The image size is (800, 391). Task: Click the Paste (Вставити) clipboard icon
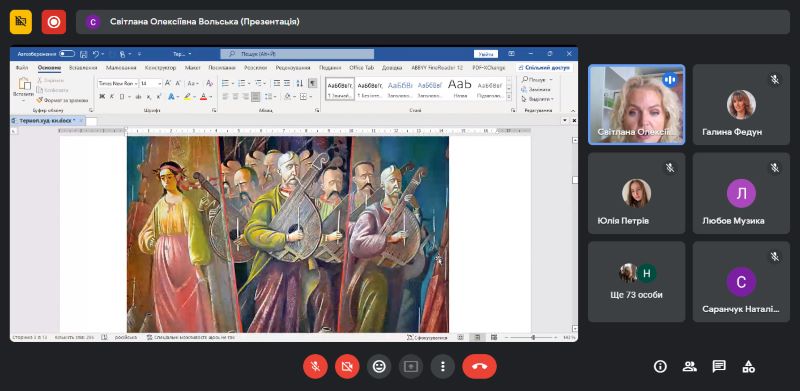click(23, 84)
